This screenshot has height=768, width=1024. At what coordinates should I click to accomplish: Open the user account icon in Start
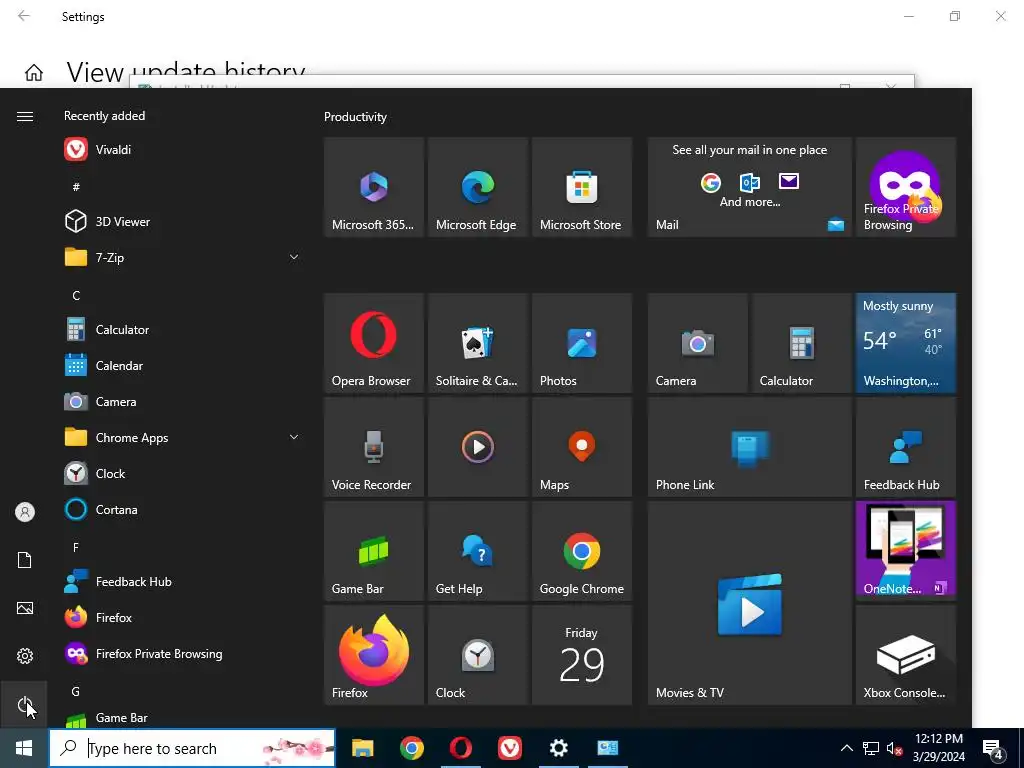tap(25, 512)
